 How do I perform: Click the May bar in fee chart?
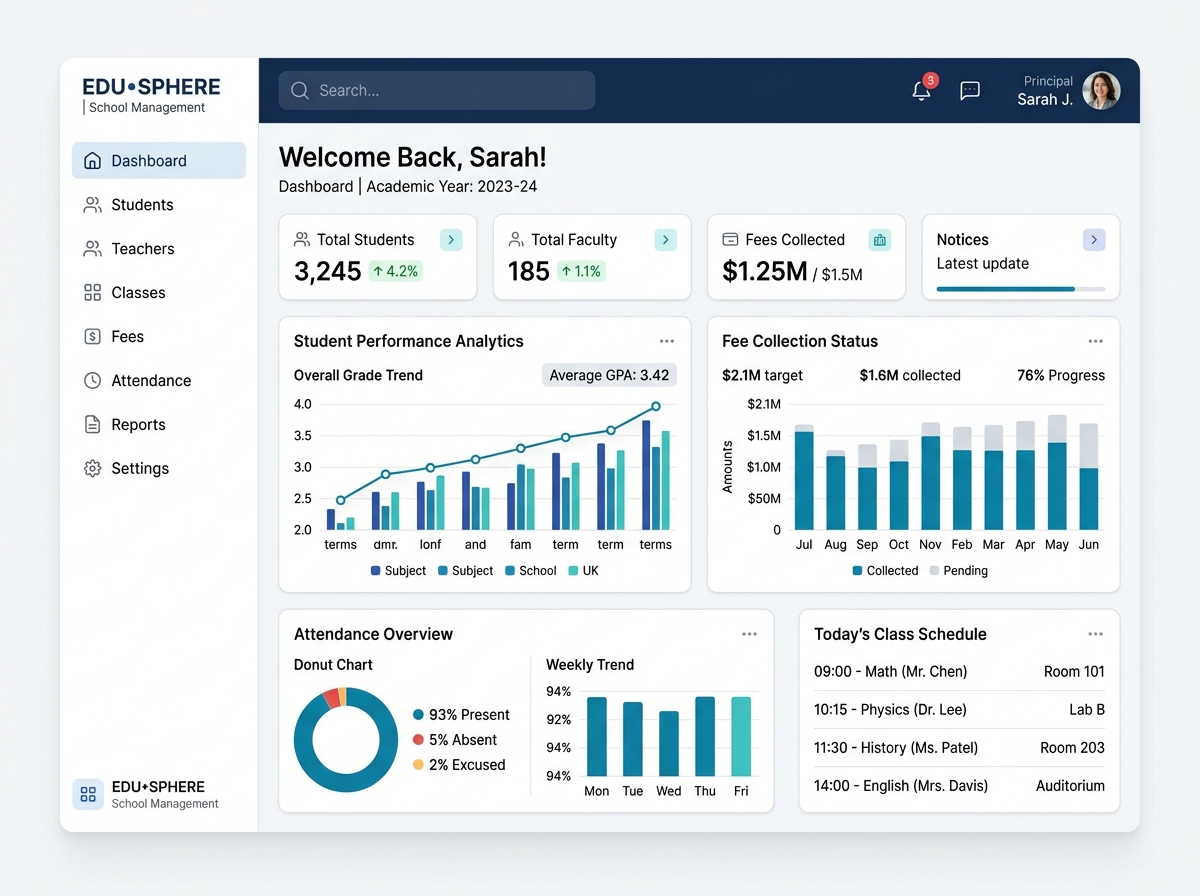pos(1057,472)
